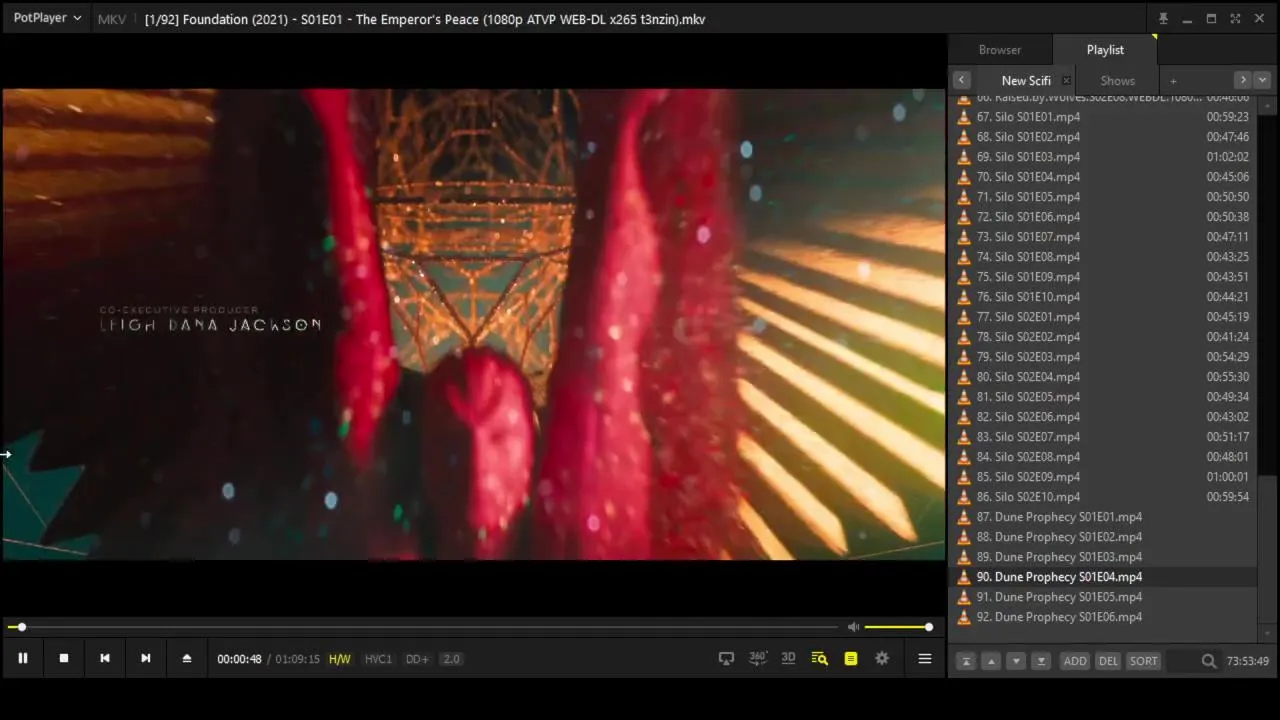This screenshot has width=1280, height=720.
Task: Click the volume slider handle
Action: click(x=929, y=627)
